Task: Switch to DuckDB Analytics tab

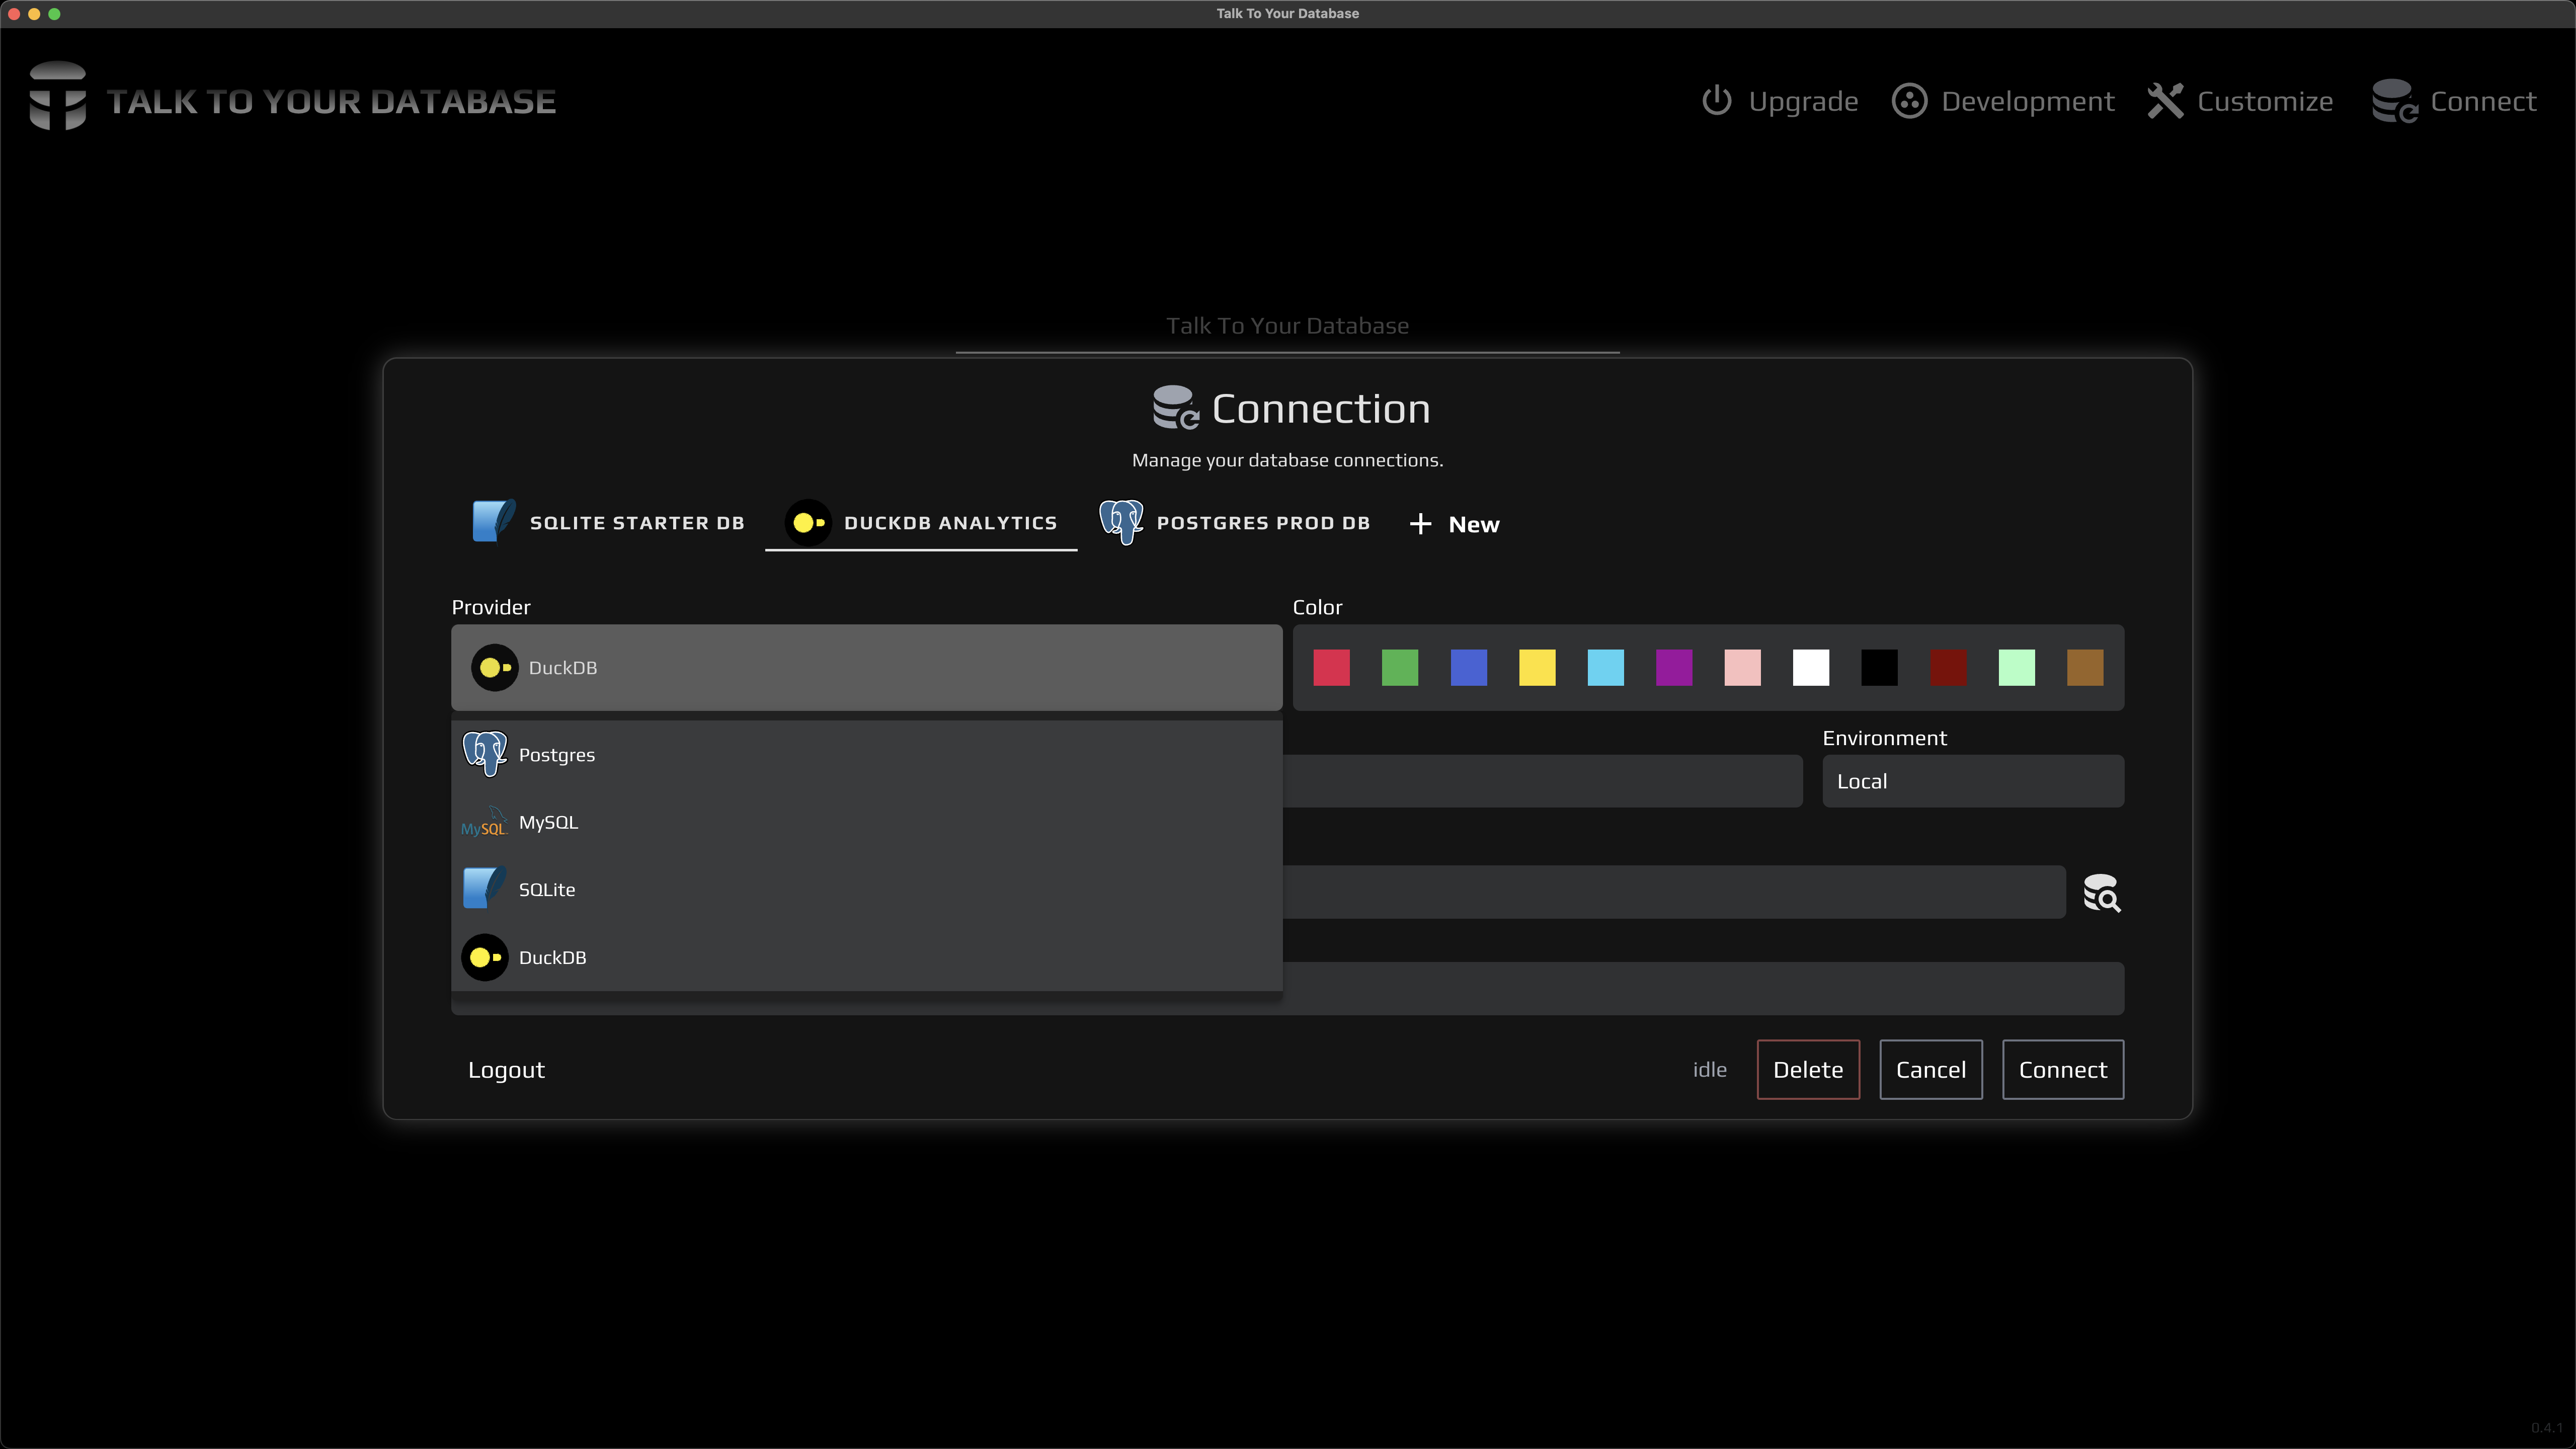Action: pos(921,523)
